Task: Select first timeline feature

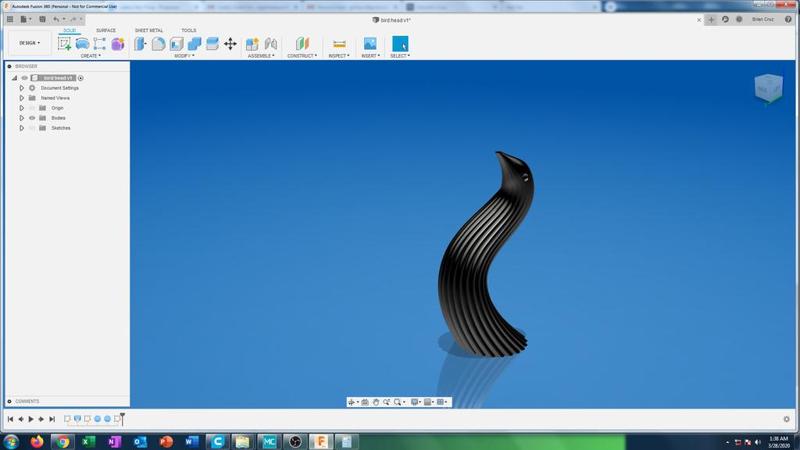Action: pyautogui.click(x=67, y=419)
